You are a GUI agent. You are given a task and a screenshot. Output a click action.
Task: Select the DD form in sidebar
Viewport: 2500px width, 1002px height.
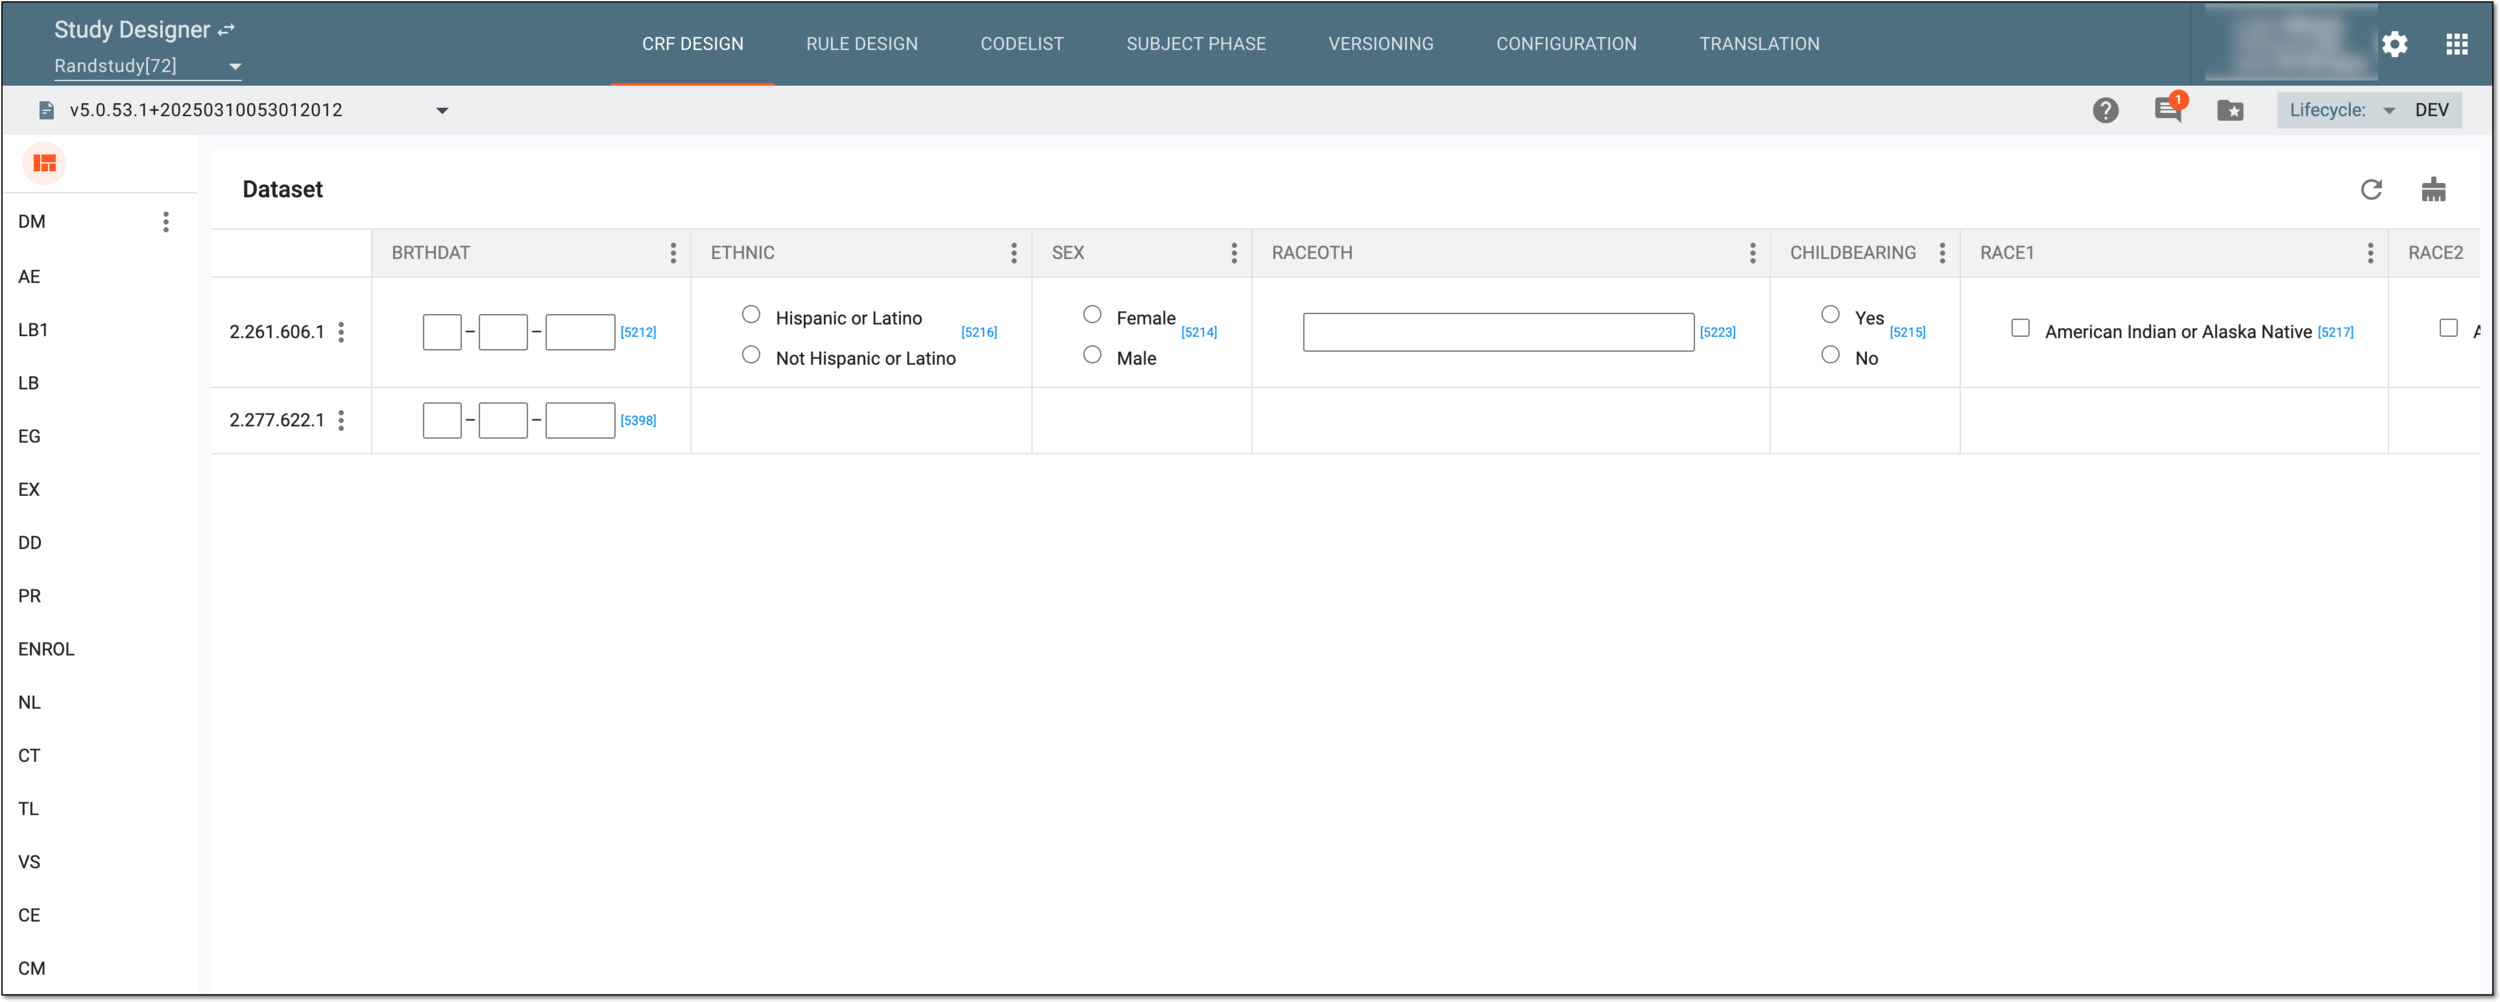click(30, 543)
